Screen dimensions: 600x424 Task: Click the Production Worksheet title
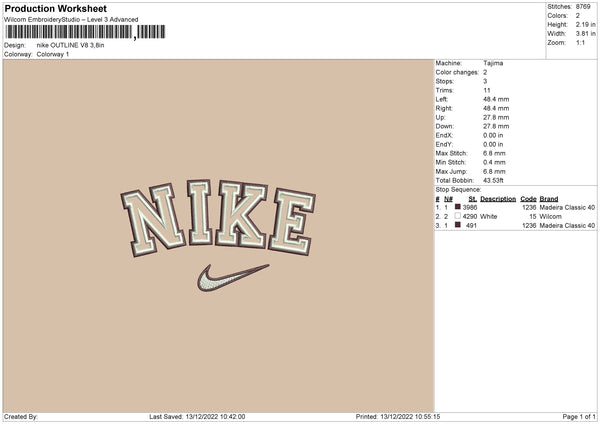55,8
